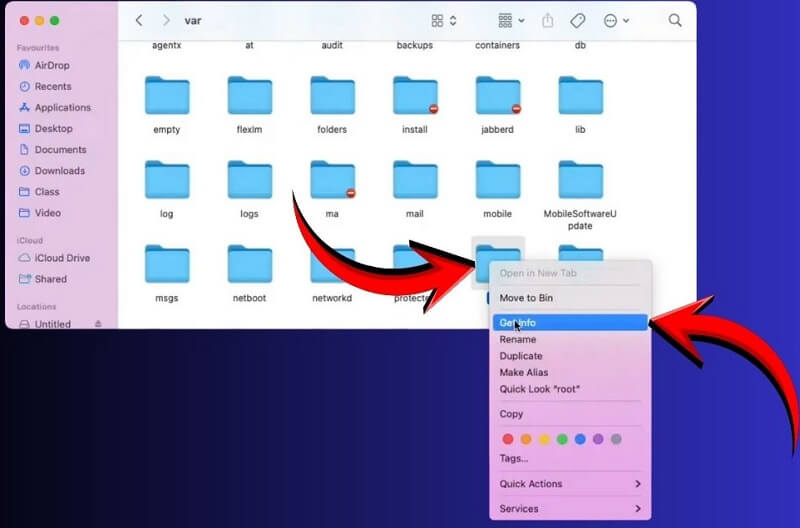This screenshot has height=528, width=800.
Task: Select the MobileSoftwareUpdate folder
Action: [x=580, y=180]
